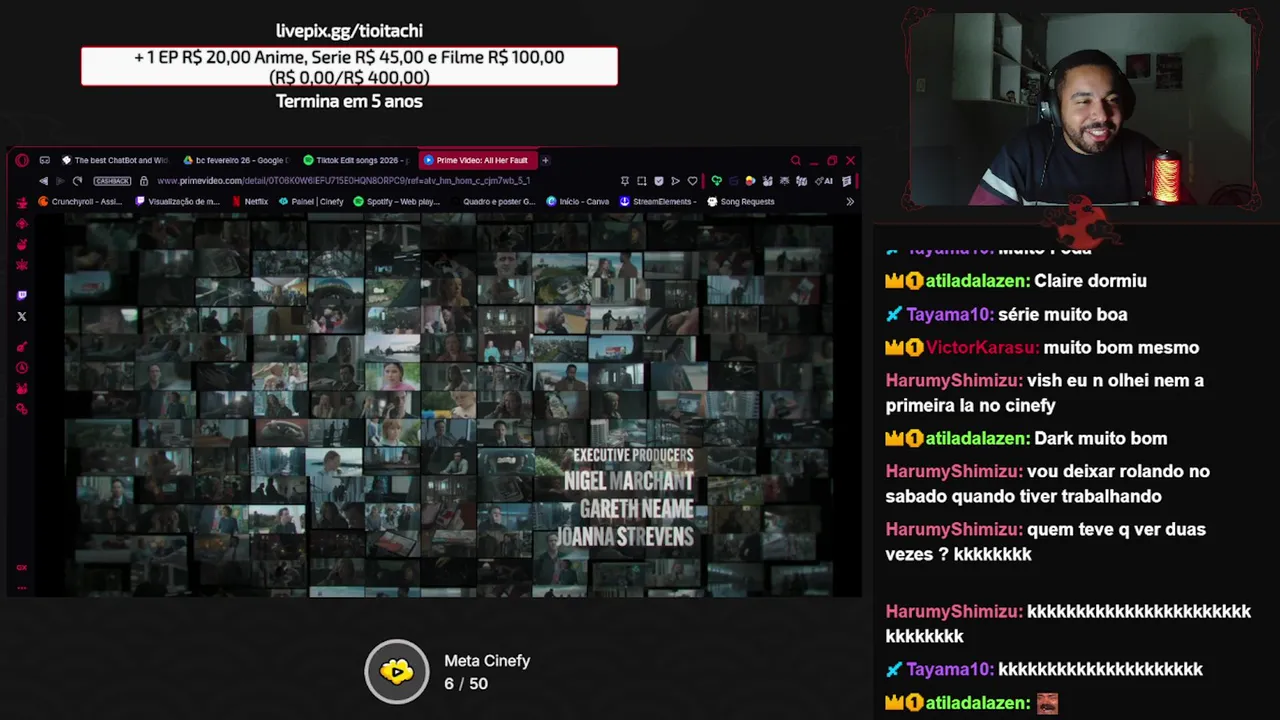
Task: Click the gamepad workspace icon beside Opera logo
Action: point(44,160)
